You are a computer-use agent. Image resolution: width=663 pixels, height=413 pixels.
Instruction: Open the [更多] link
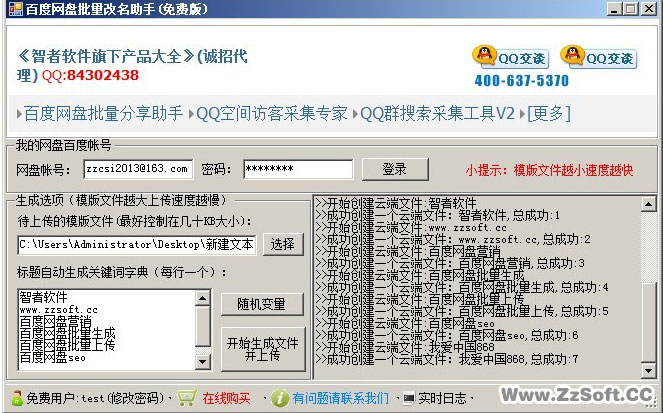[x=549, y=114]
